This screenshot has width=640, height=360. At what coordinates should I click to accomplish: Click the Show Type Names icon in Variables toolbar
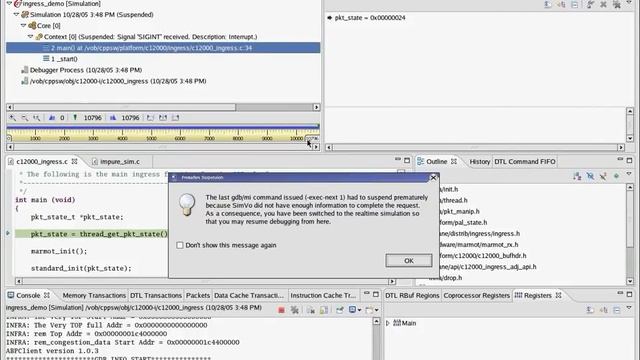(x=548, y=4)
